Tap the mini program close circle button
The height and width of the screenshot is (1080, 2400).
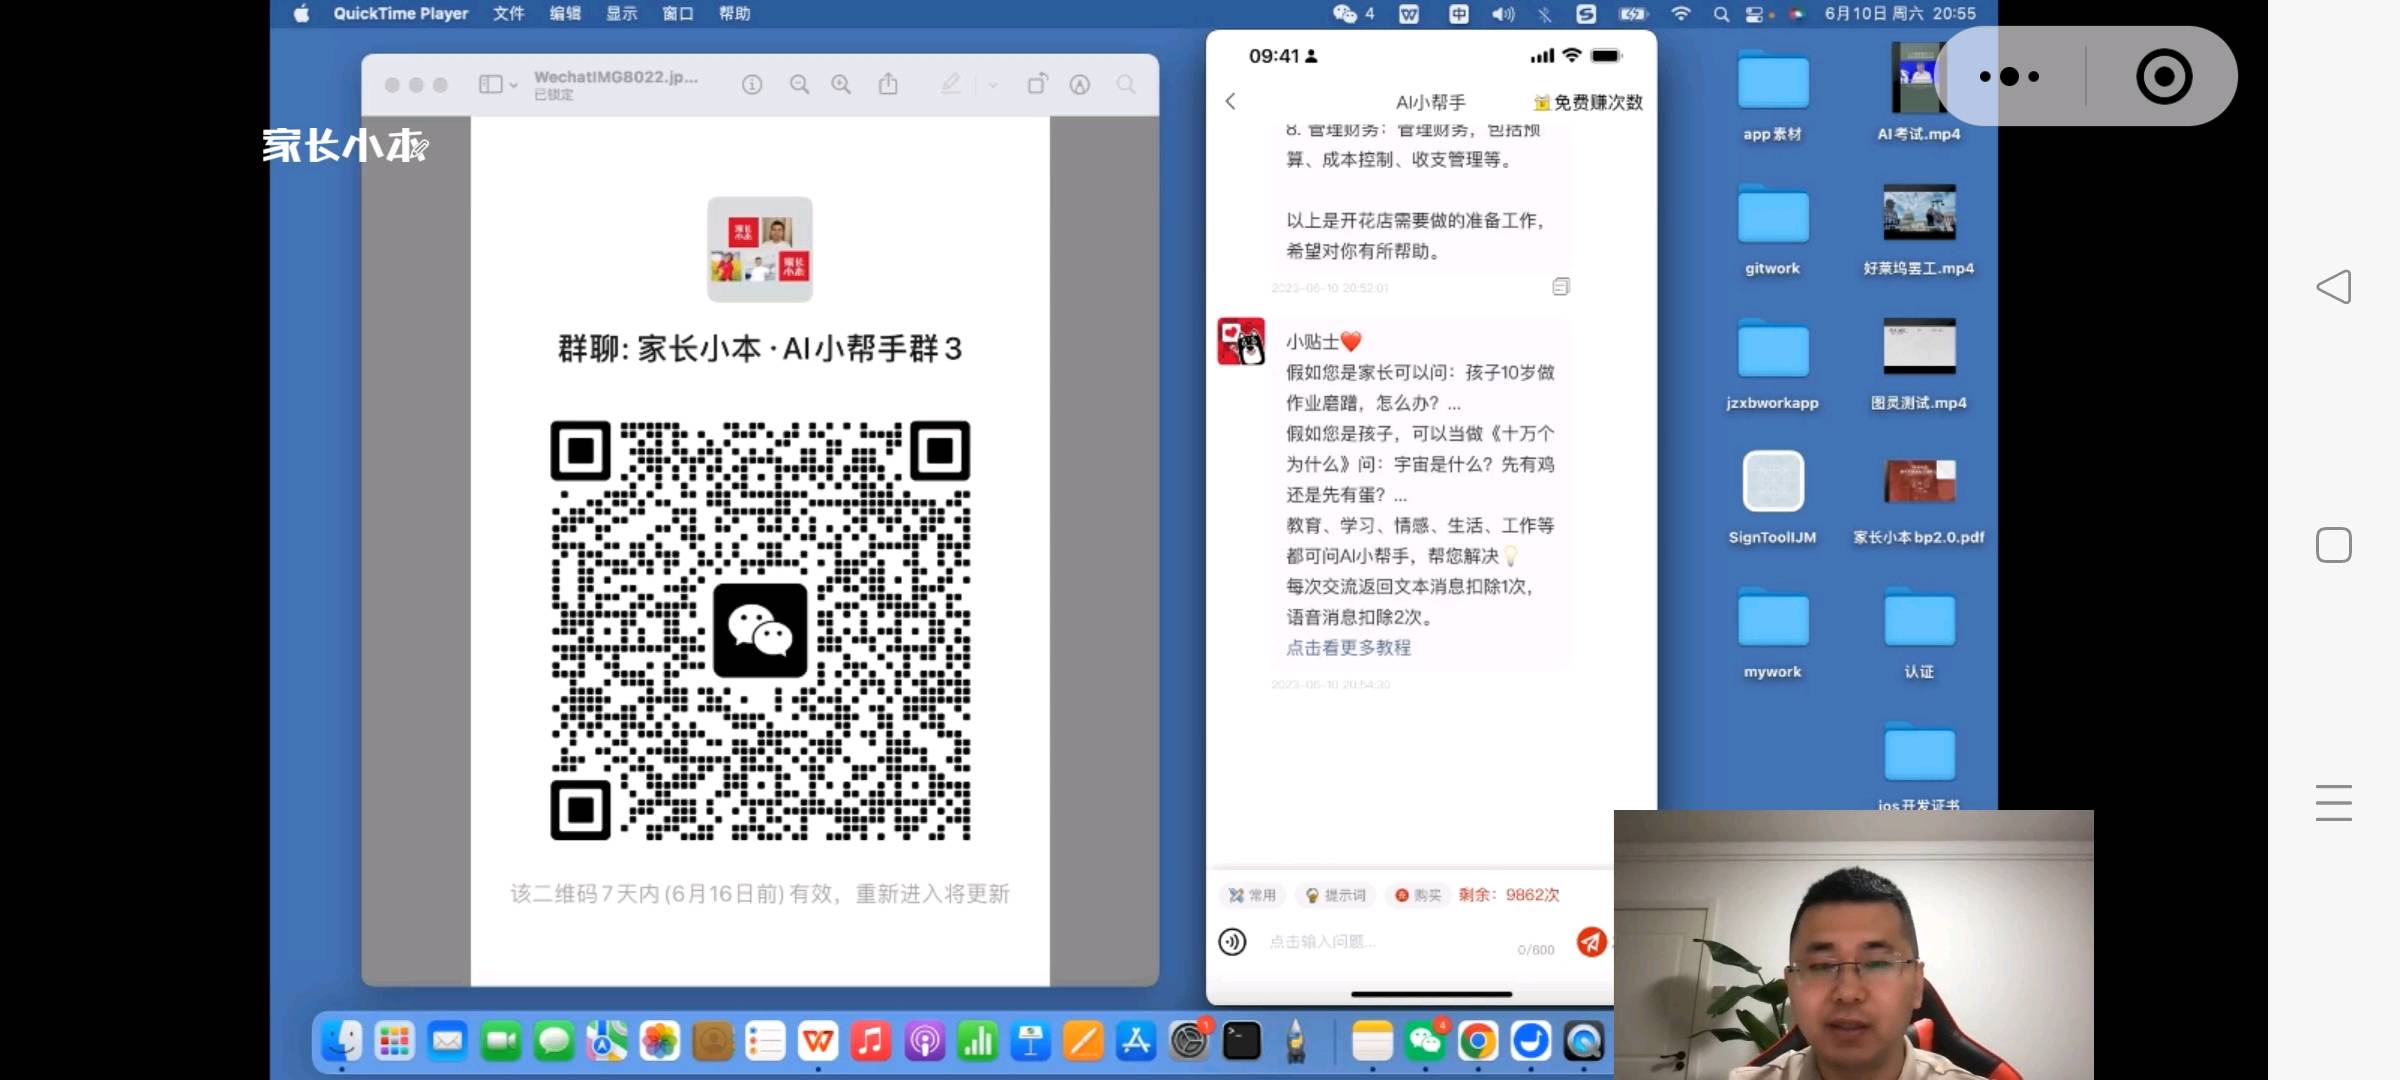tap(2164, 76)
